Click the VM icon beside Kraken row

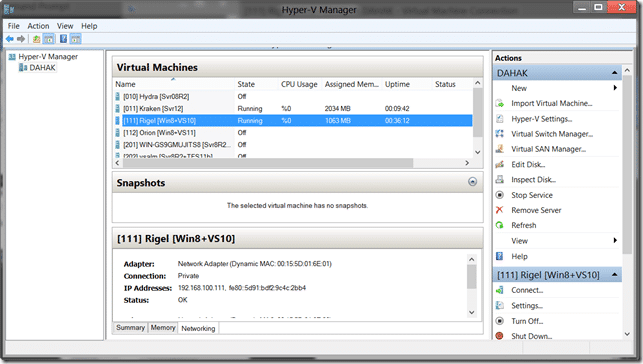(x=118, y=109)
